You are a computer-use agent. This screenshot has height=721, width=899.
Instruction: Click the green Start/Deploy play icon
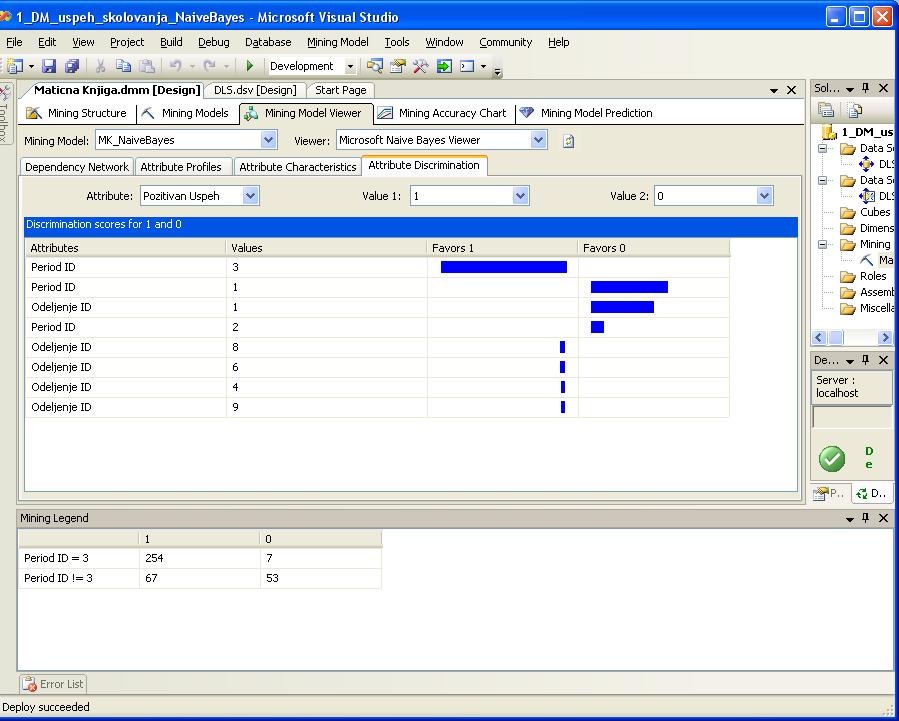click(x=249, y=66)
